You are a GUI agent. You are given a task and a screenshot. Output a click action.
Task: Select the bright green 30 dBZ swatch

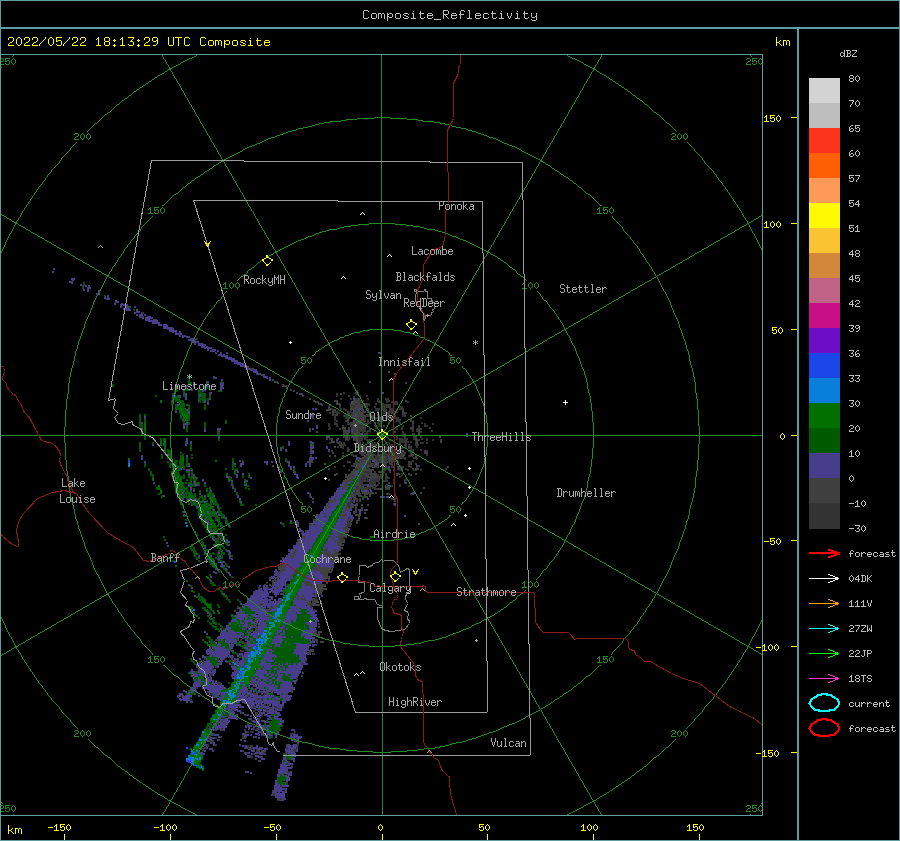click(x=824, y=415)
